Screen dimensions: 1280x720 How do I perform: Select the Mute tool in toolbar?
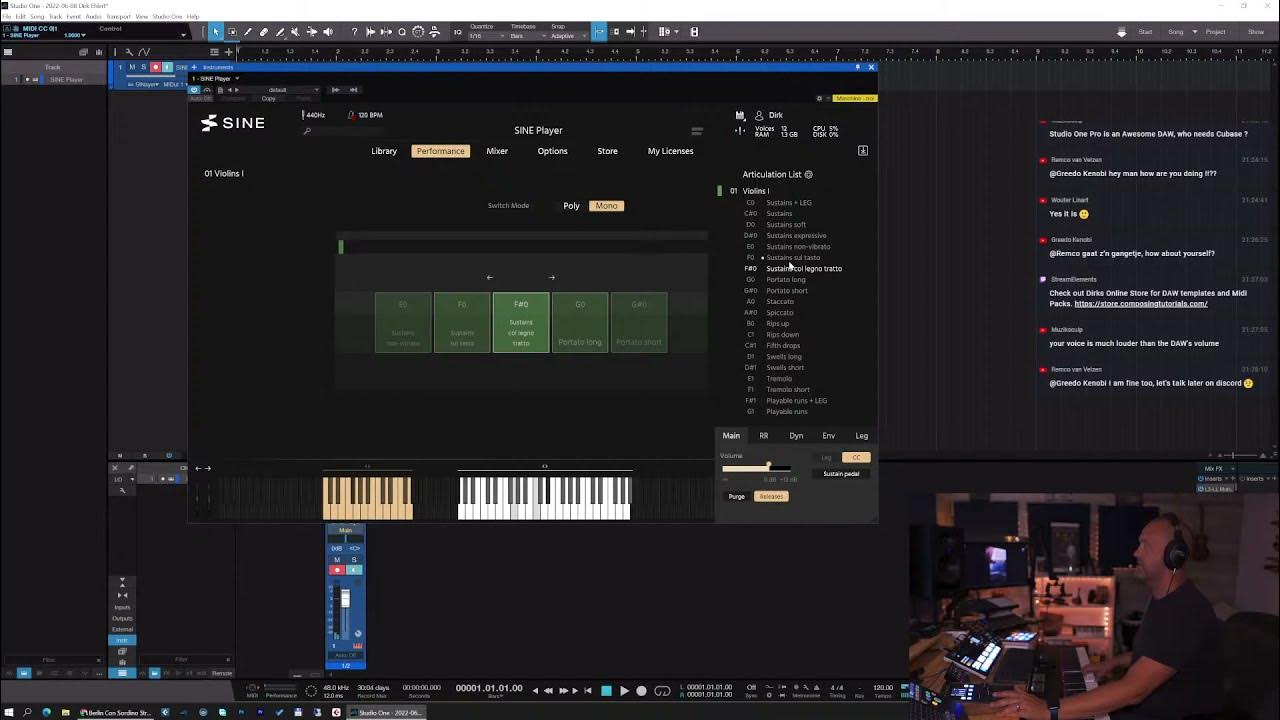click(295, 32)
